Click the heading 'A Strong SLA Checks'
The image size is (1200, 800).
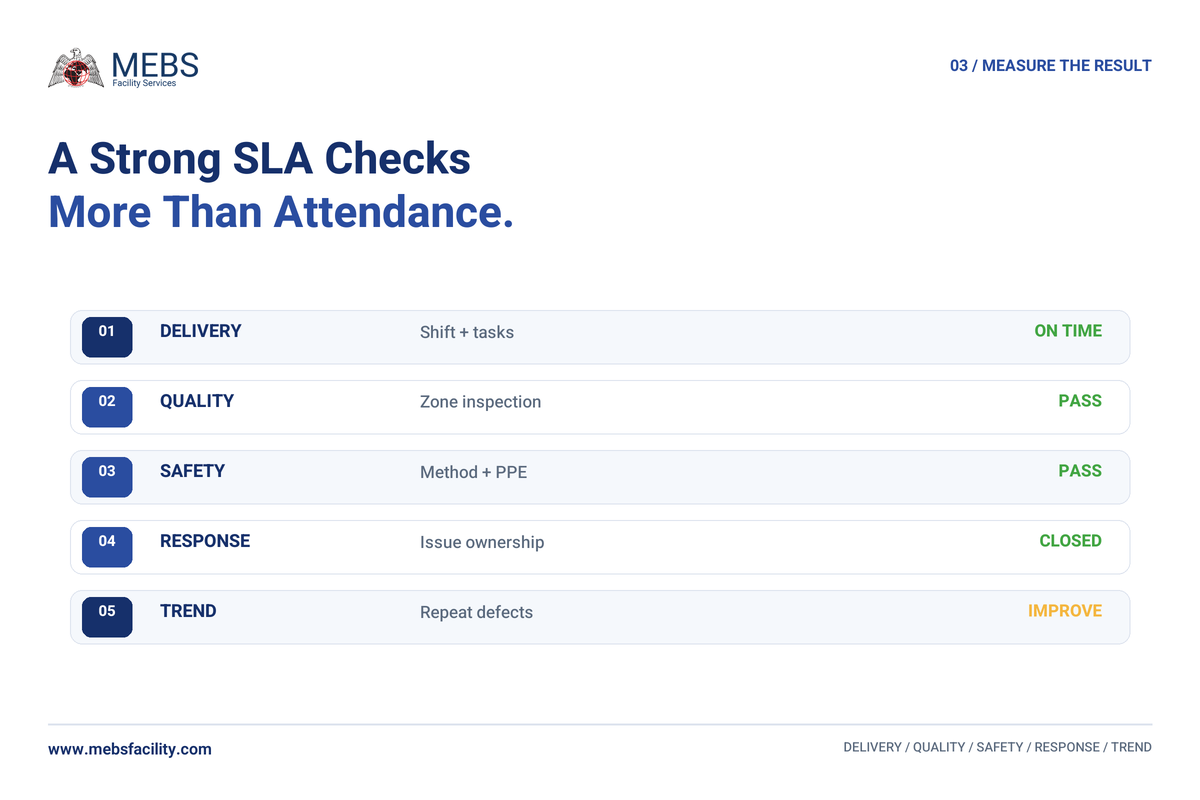[260, 159]
